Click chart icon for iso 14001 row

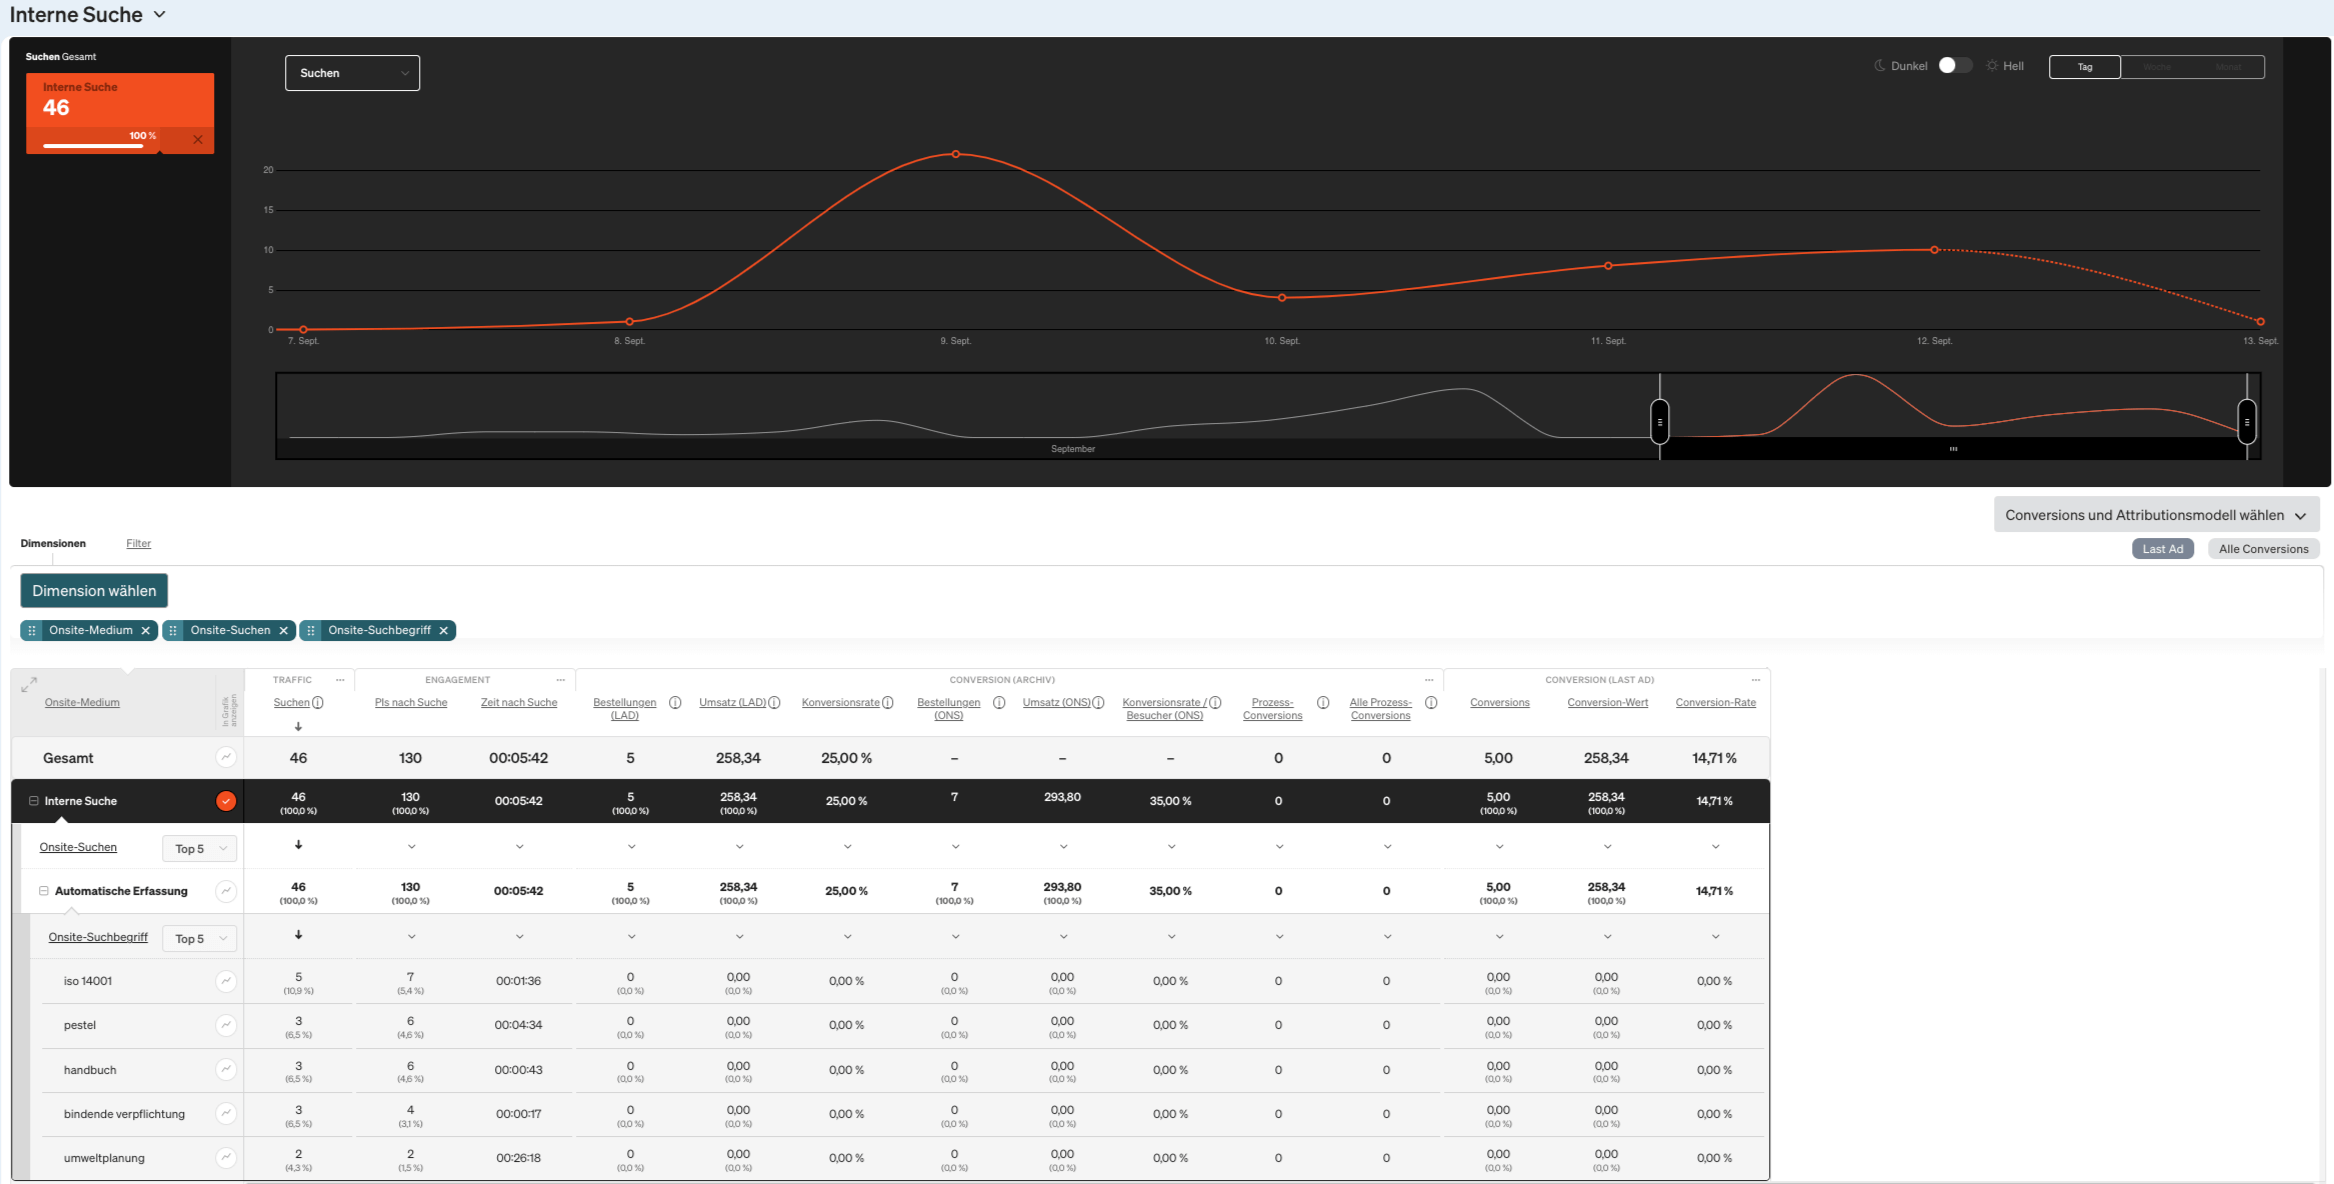point(226,981)
